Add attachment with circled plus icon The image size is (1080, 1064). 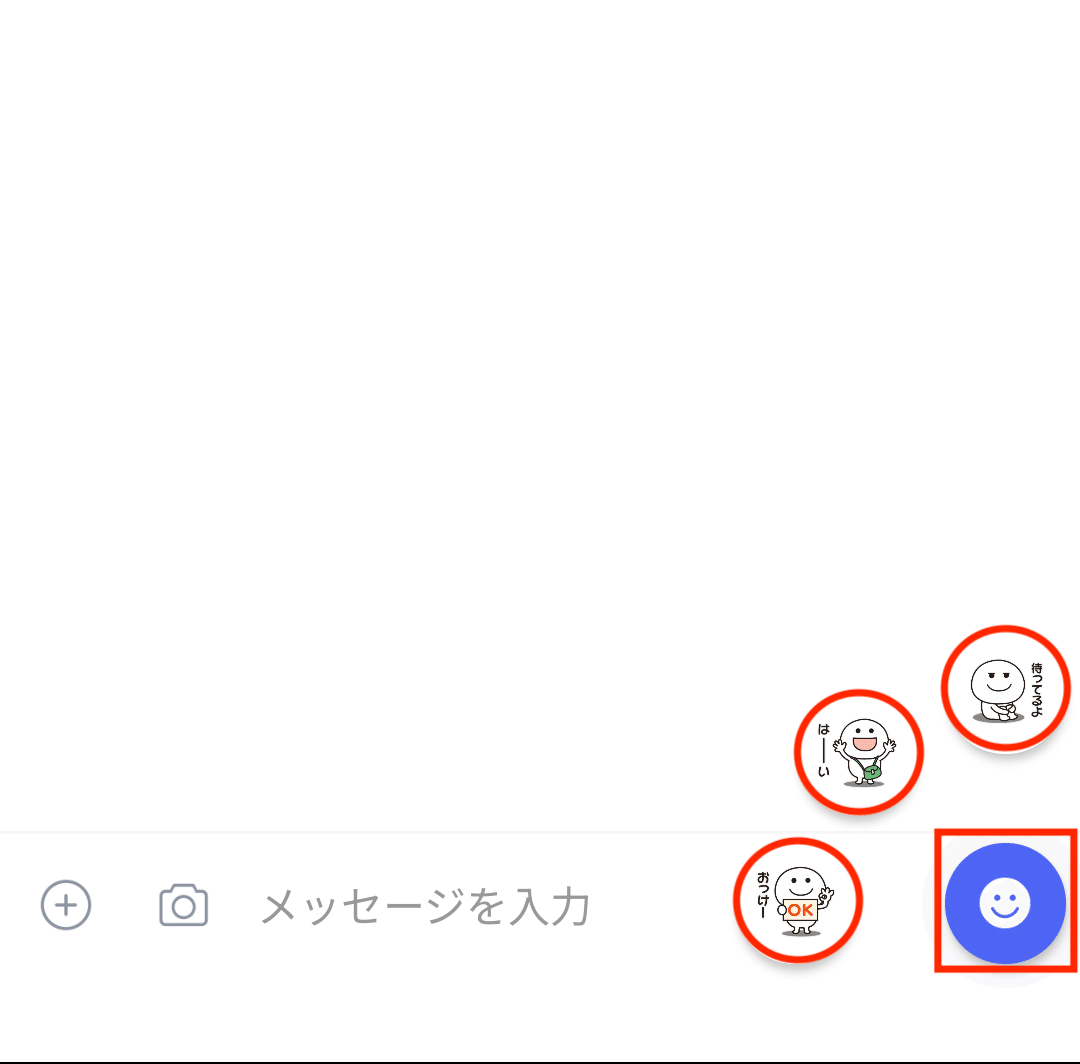(x=66, y=905)
